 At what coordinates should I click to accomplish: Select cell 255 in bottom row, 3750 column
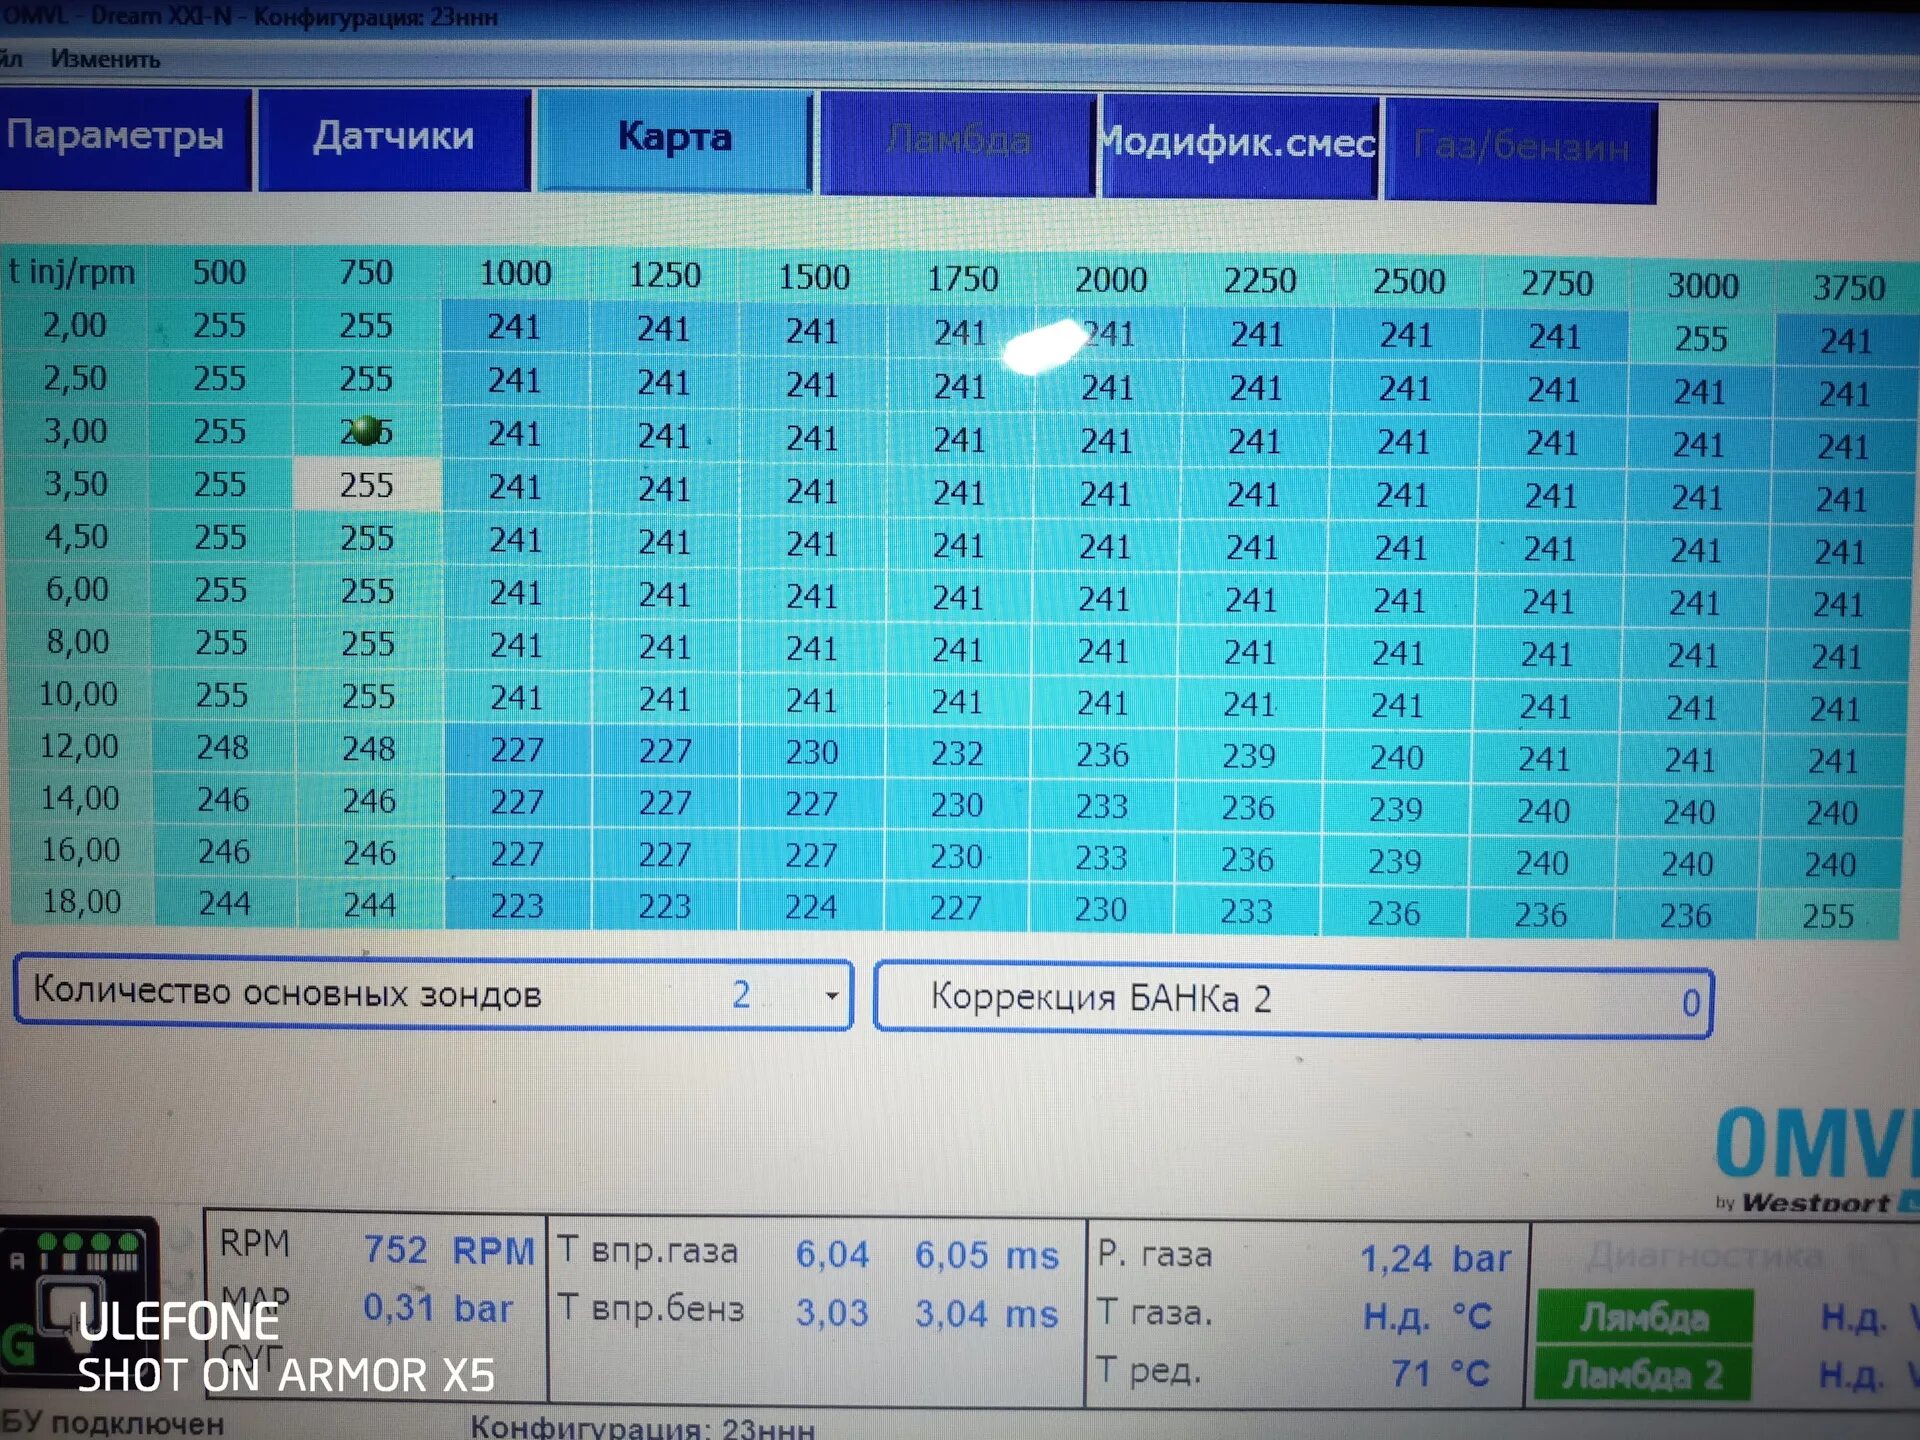pyautogui.click(x=1827, y=915)
